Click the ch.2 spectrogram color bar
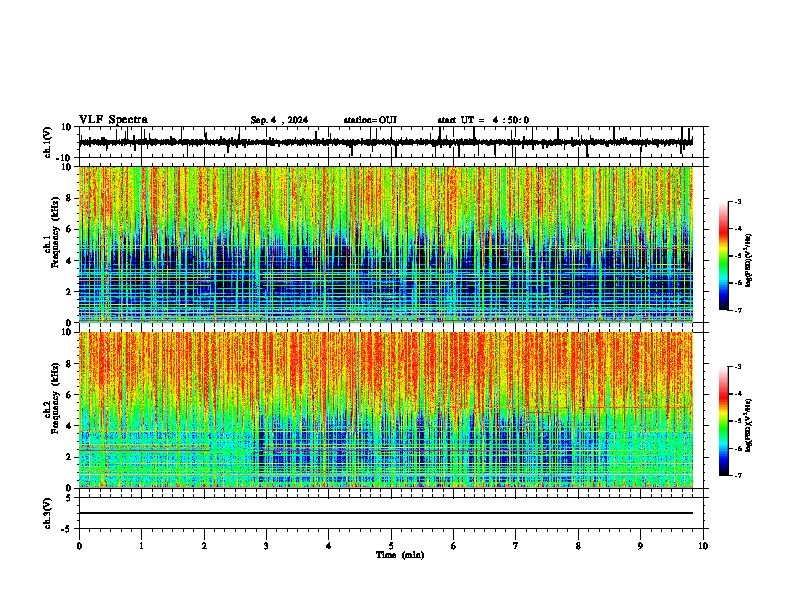 click(724, 421)
